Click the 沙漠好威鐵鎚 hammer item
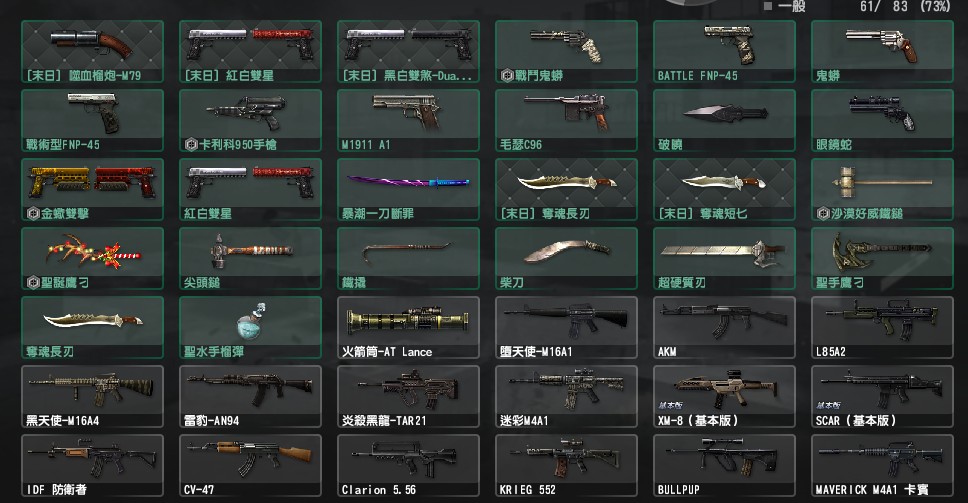 pos(882,189)
